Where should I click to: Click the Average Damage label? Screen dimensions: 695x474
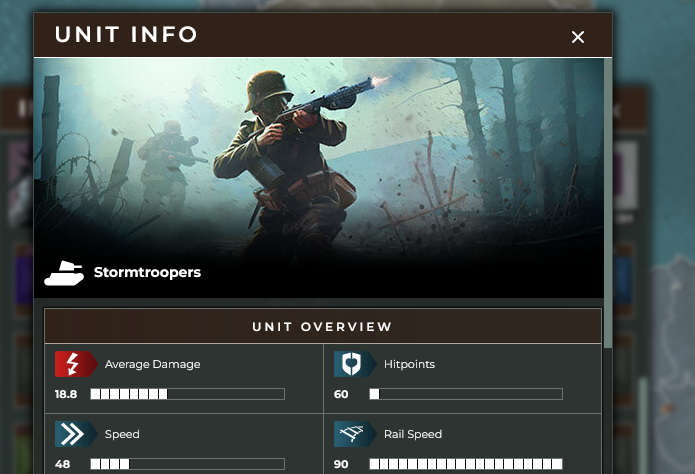coord(152,364)
